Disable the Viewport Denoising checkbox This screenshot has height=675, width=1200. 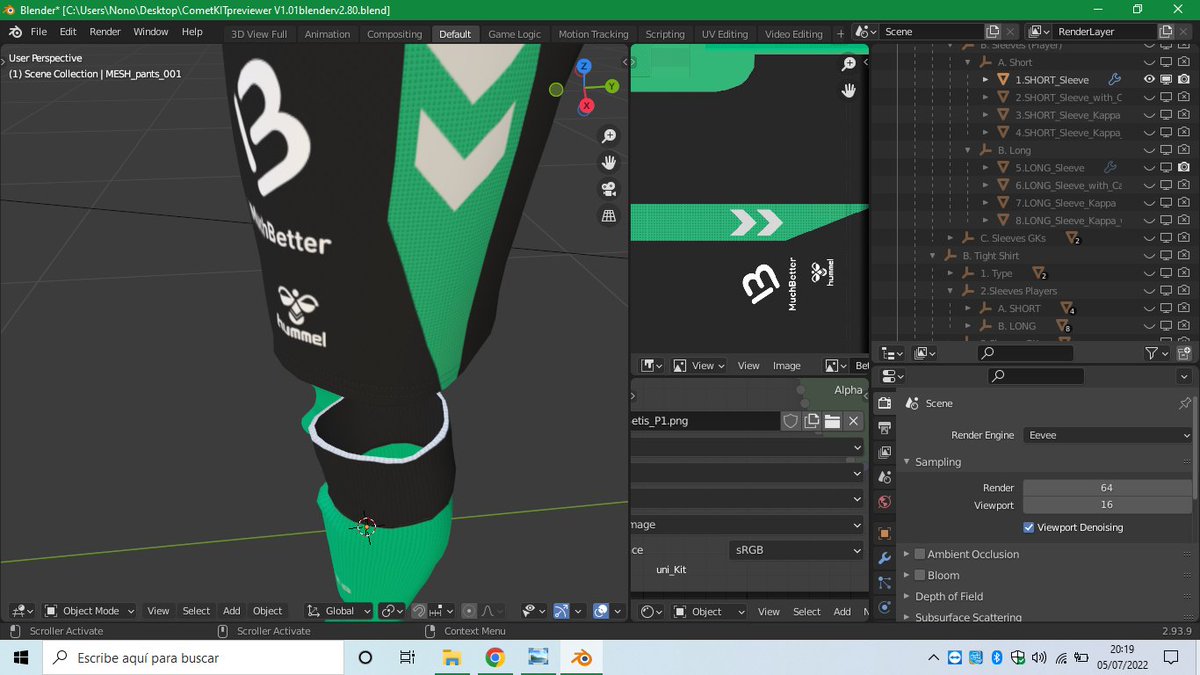click(1029, 527)
